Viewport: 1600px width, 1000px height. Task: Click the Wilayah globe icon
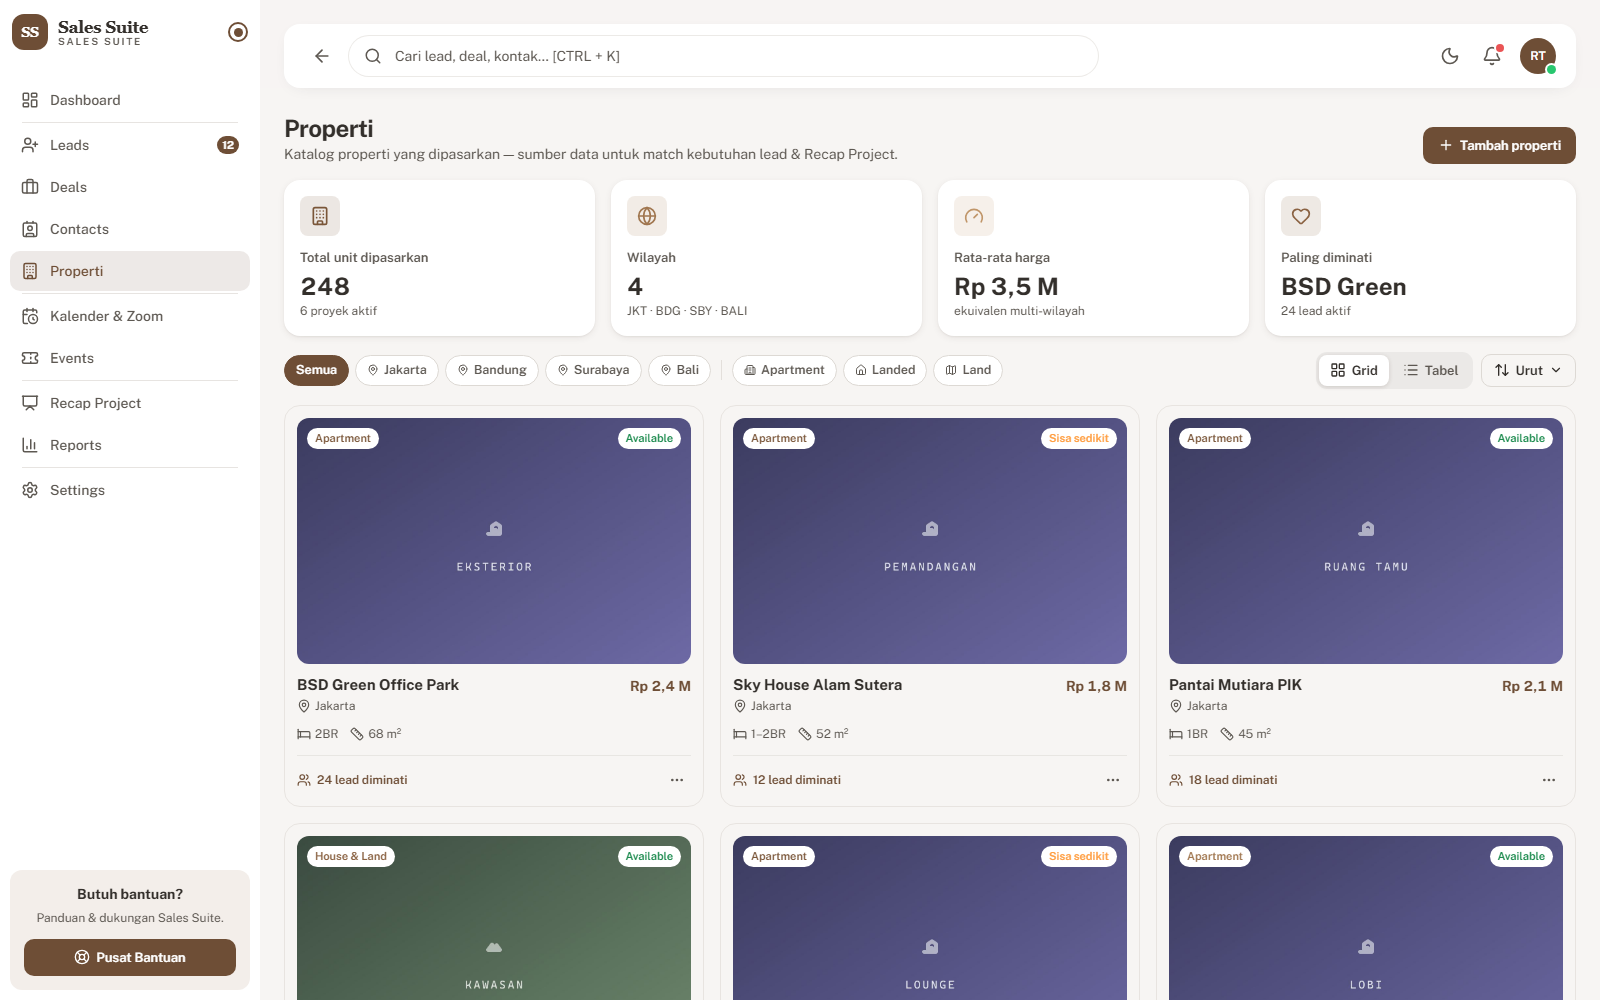647,216
